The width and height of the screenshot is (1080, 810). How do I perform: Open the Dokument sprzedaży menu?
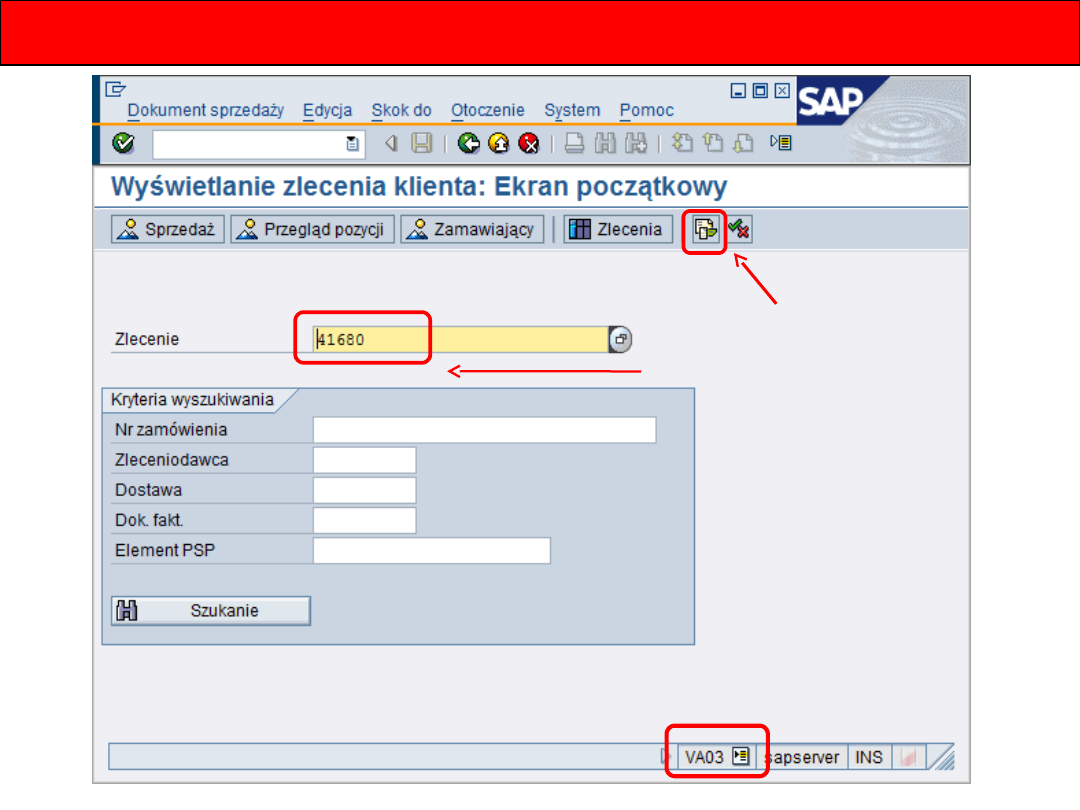point(206,110)
